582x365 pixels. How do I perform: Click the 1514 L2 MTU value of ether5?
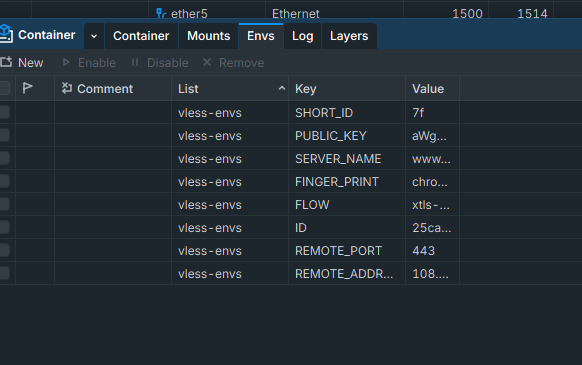point(532,14)
